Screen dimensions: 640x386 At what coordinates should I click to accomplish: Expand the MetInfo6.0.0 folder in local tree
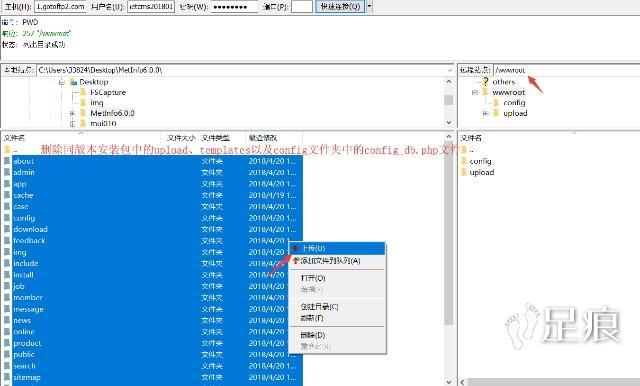[x=73, y=113]
